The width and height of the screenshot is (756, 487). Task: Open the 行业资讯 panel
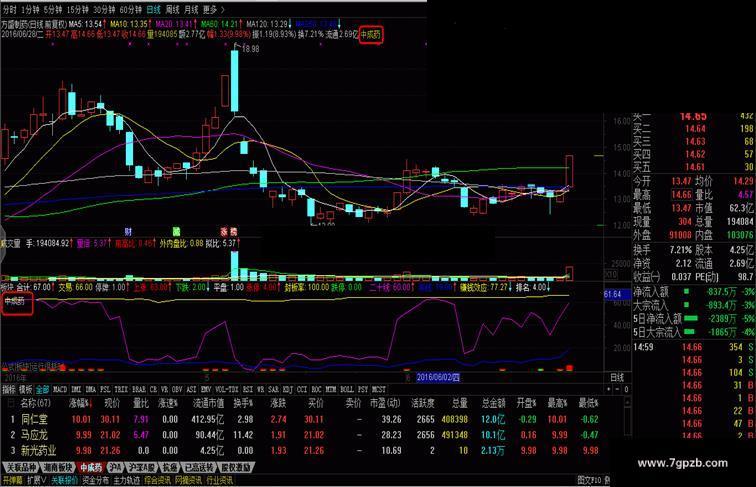[x=219, y=481]
